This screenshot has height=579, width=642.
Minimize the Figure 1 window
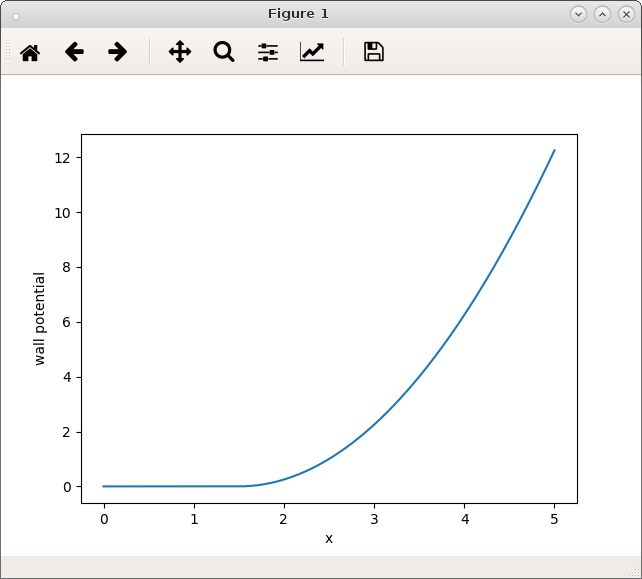578,14
